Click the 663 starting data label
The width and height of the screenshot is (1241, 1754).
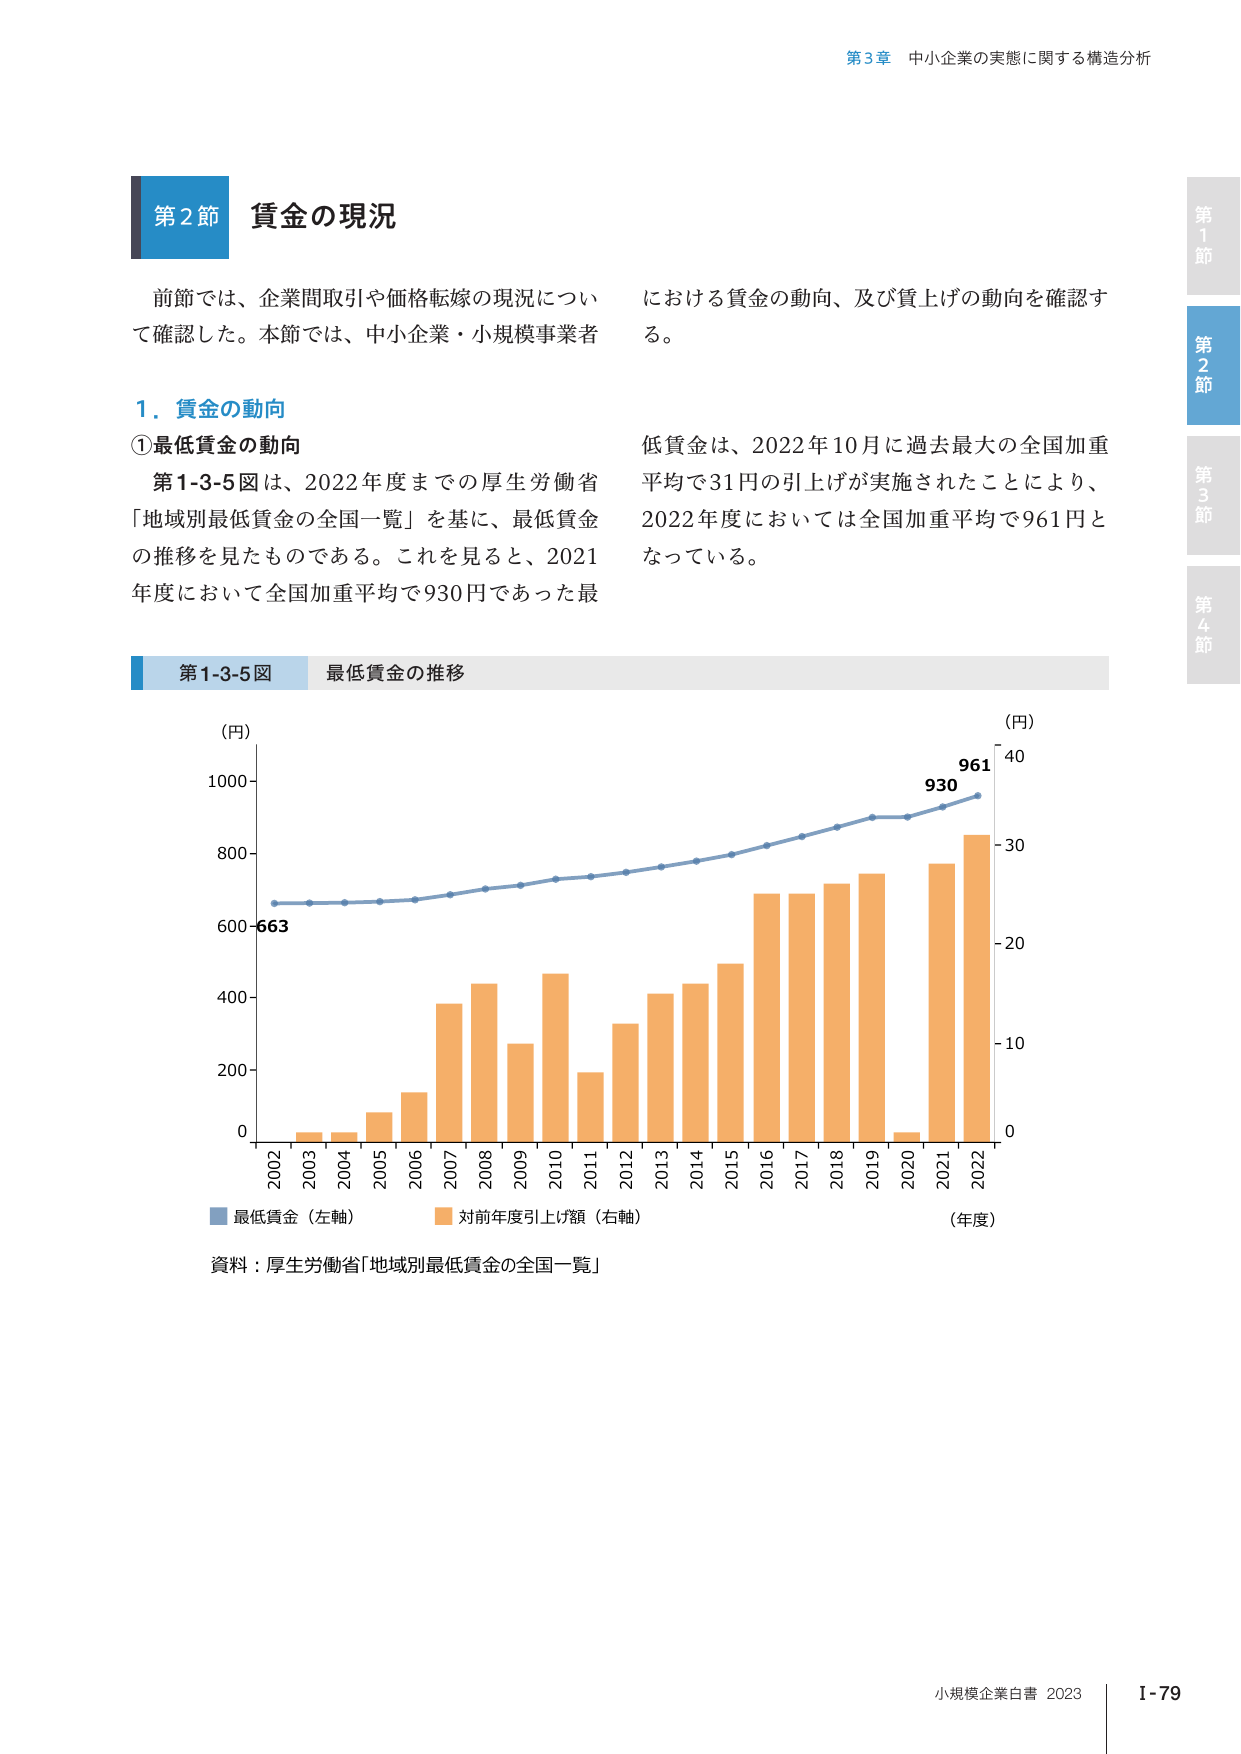[x=272, y=926]
